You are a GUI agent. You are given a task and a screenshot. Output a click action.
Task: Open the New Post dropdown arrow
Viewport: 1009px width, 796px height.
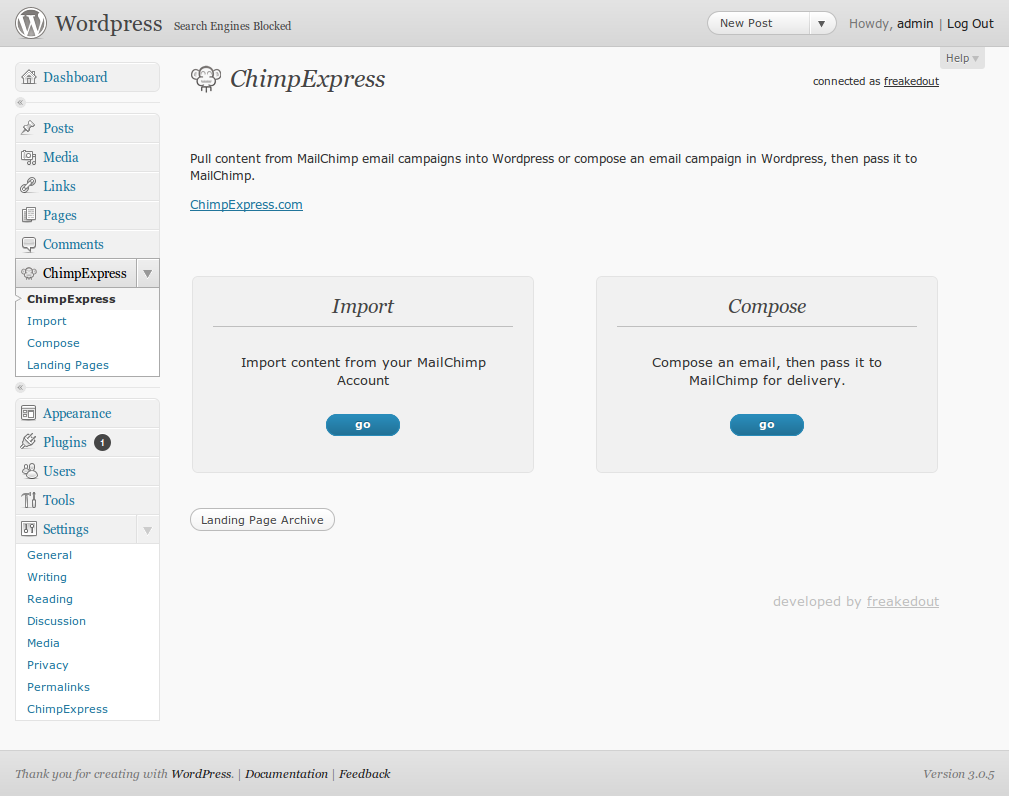tap(821, 24)
